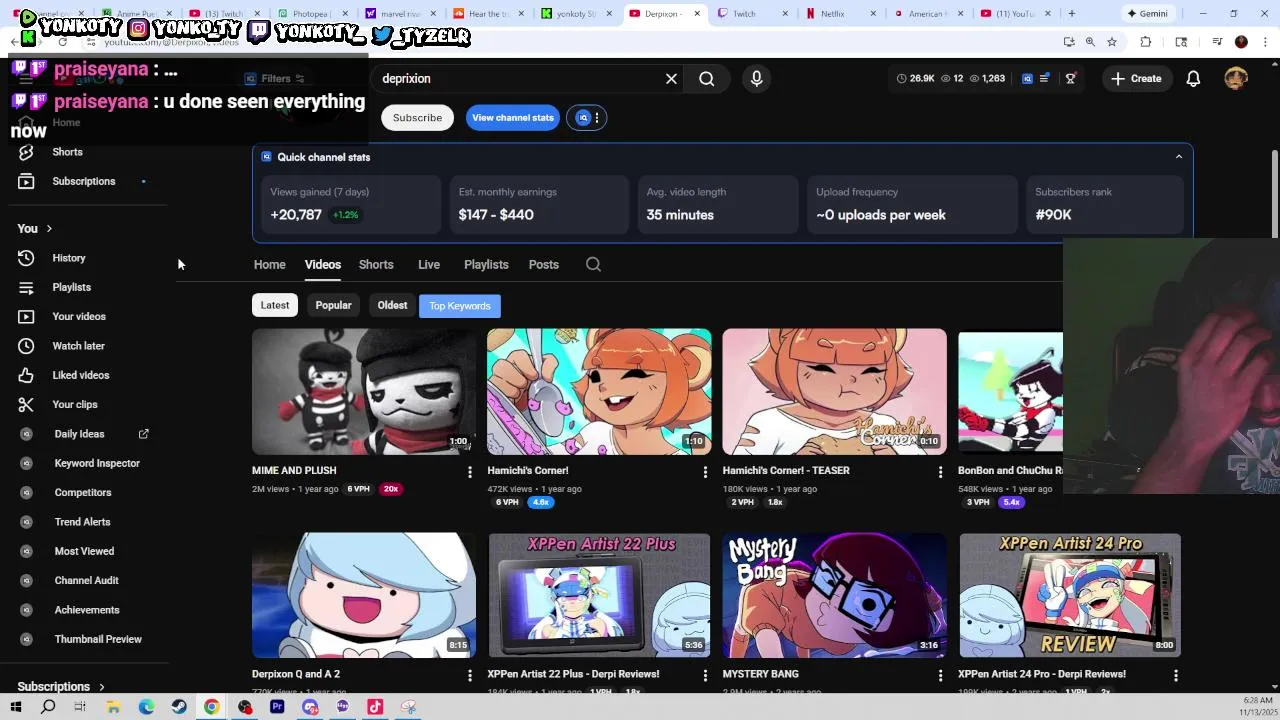Viewport: 1280px width, 720px height.
Task: Open the MYSTERY BANG video thumbnail
Action: [834, 595]
